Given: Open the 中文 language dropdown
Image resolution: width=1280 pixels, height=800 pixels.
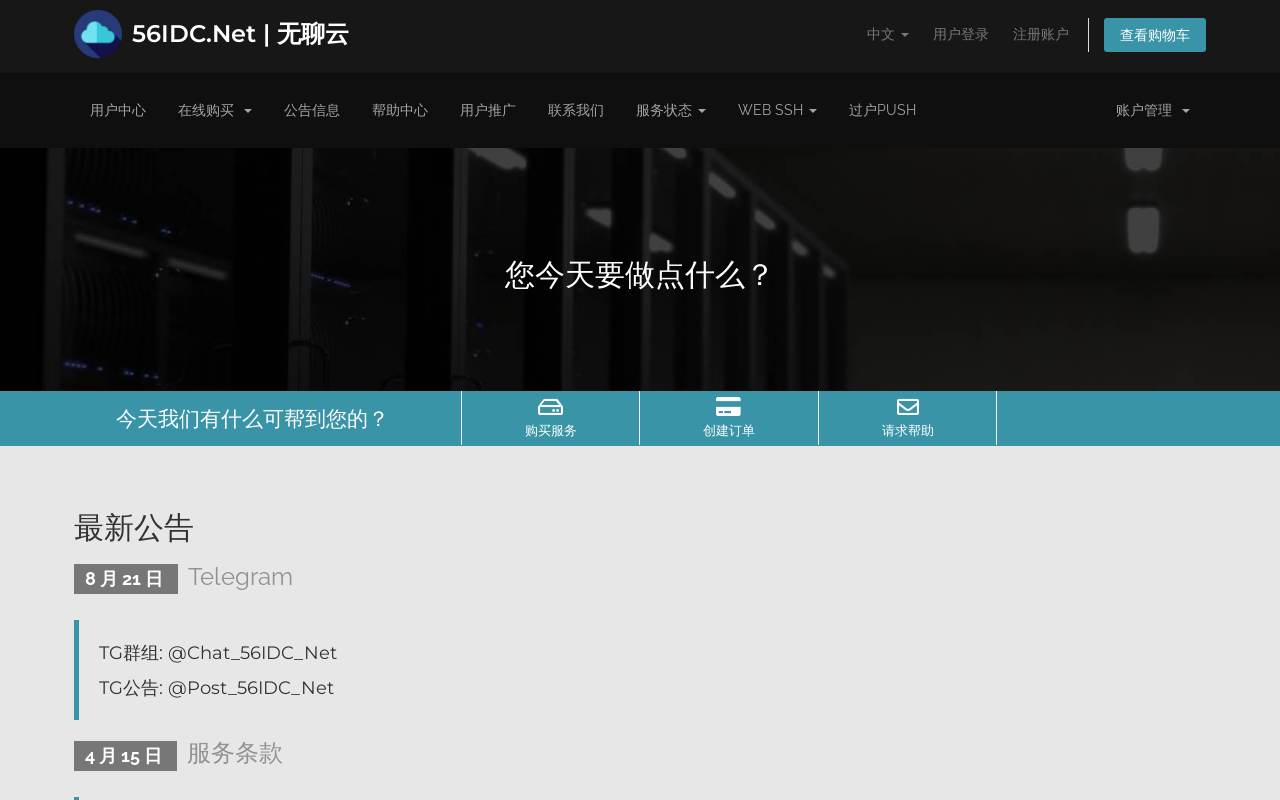Looking at the screenshot, I should [x=888, y=35].
